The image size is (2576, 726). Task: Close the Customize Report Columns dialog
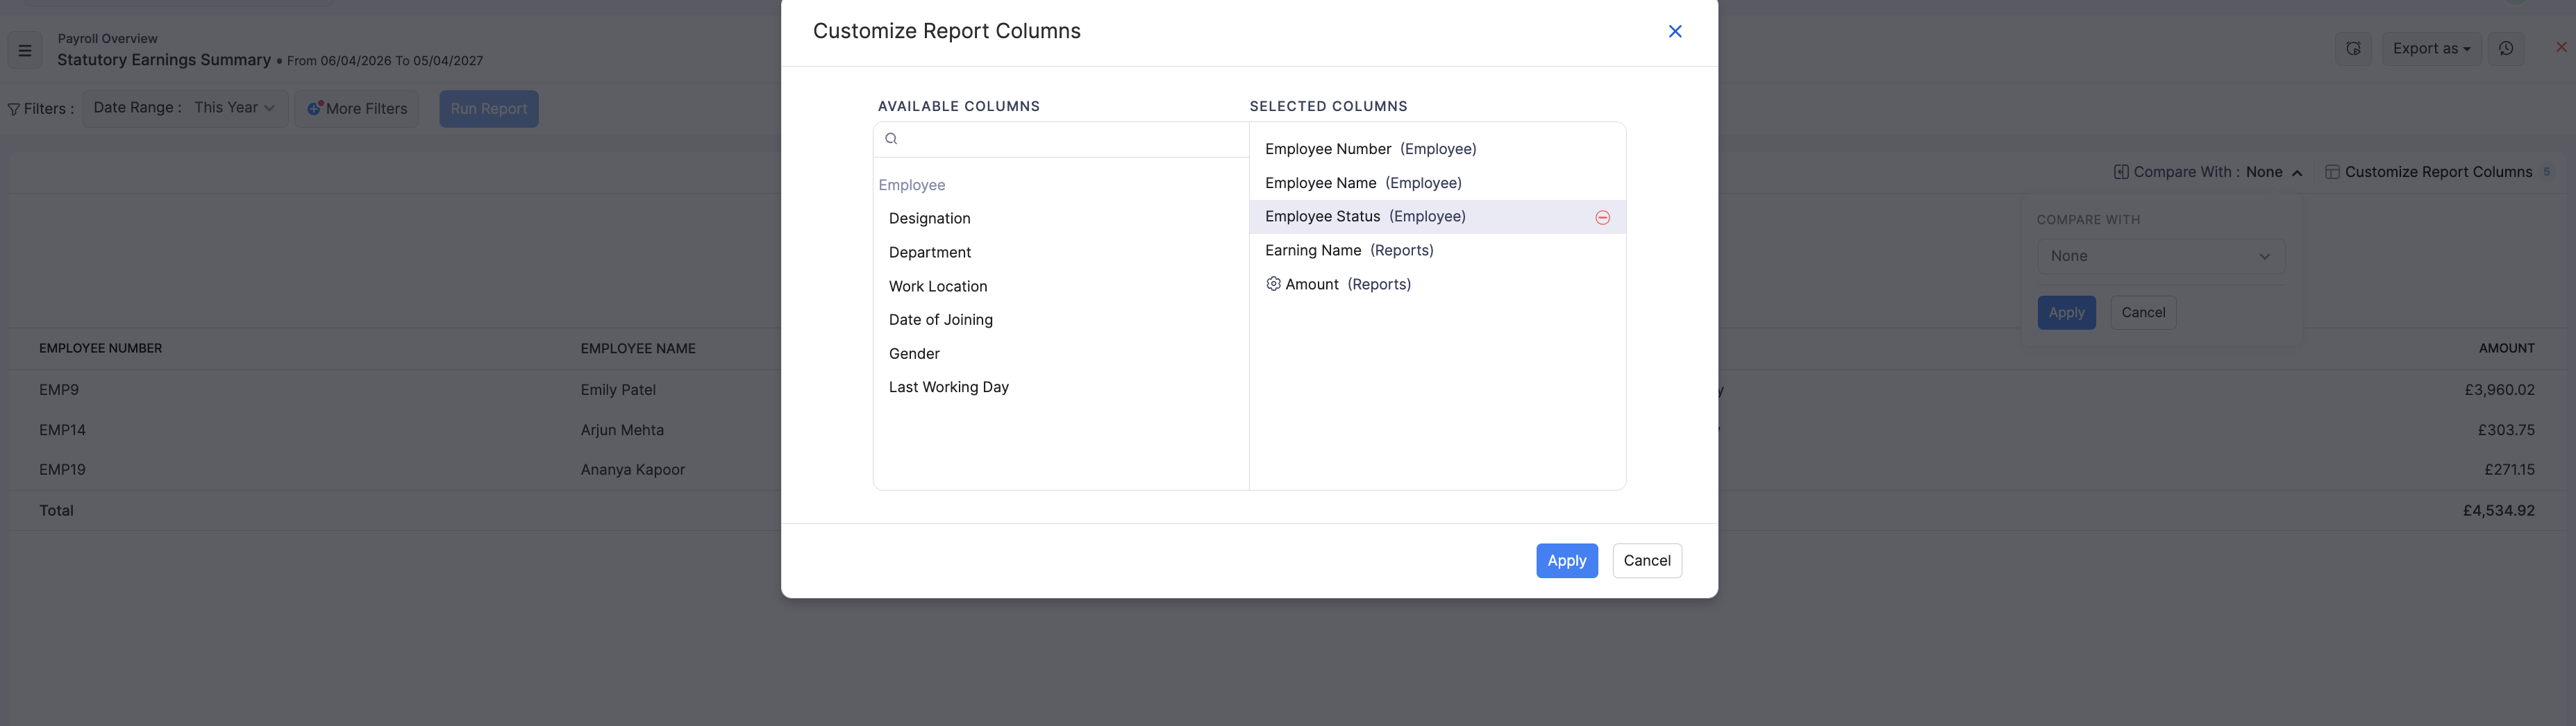(x=1675, y=31)
